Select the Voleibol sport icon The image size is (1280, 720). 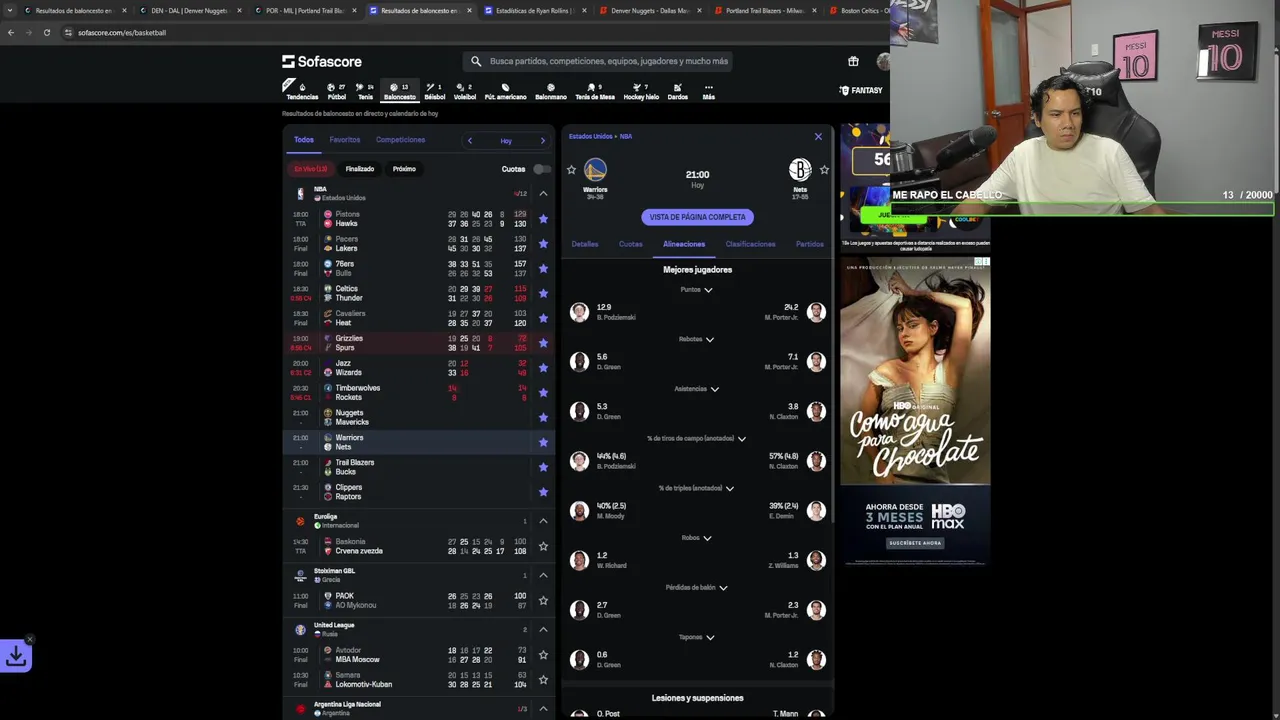(x=465, y=91)
